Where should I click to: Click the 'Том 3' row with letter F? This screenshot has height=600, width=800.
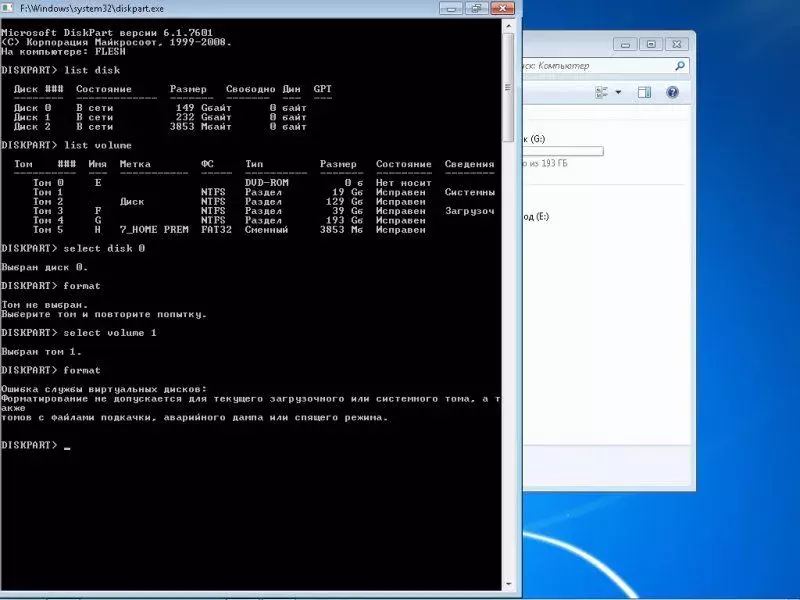[x=264, y=211]
